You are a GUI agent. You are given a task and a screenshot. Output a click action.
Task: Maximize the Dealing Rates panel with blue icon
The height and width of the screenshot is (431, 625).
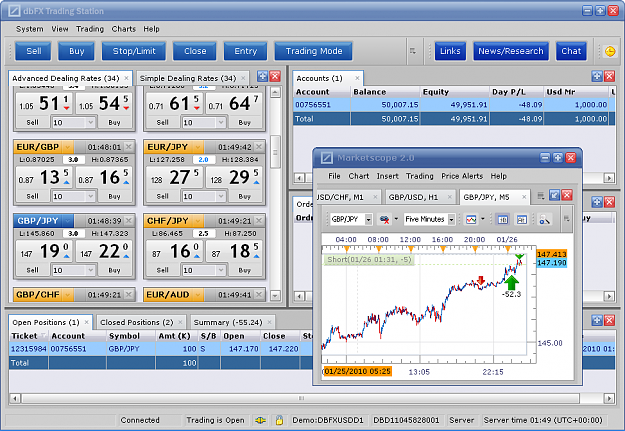point(262,76)
